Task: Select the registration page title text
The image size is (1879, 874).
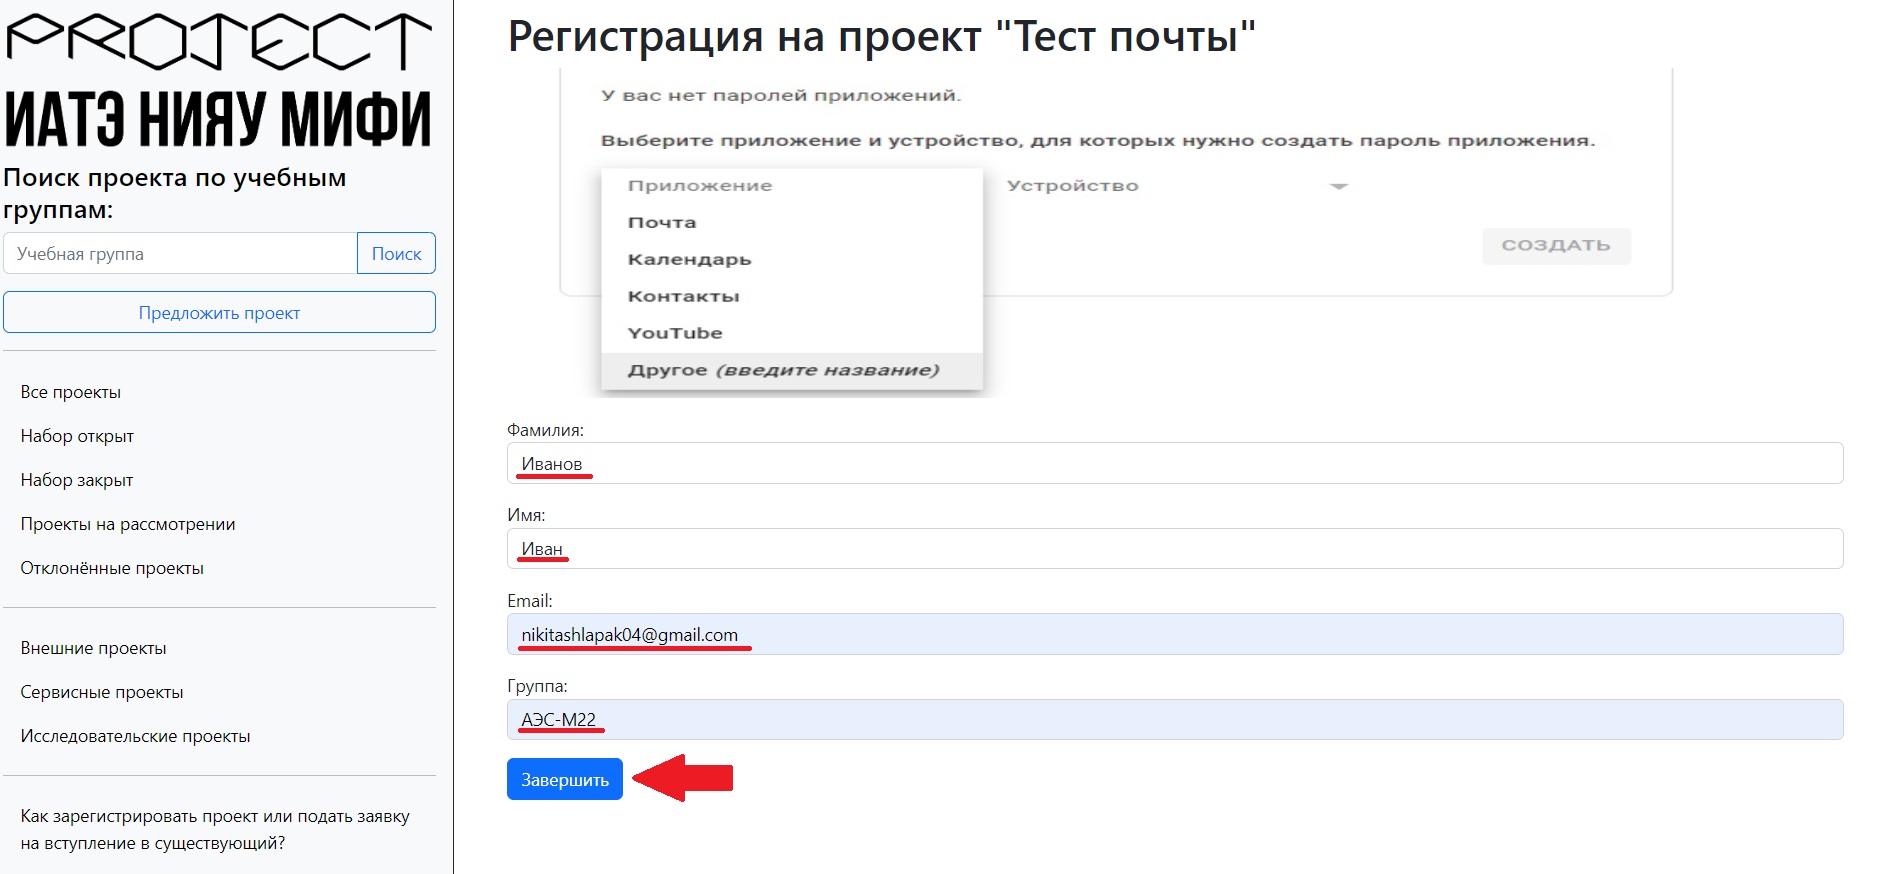Action: pos(882,36)
